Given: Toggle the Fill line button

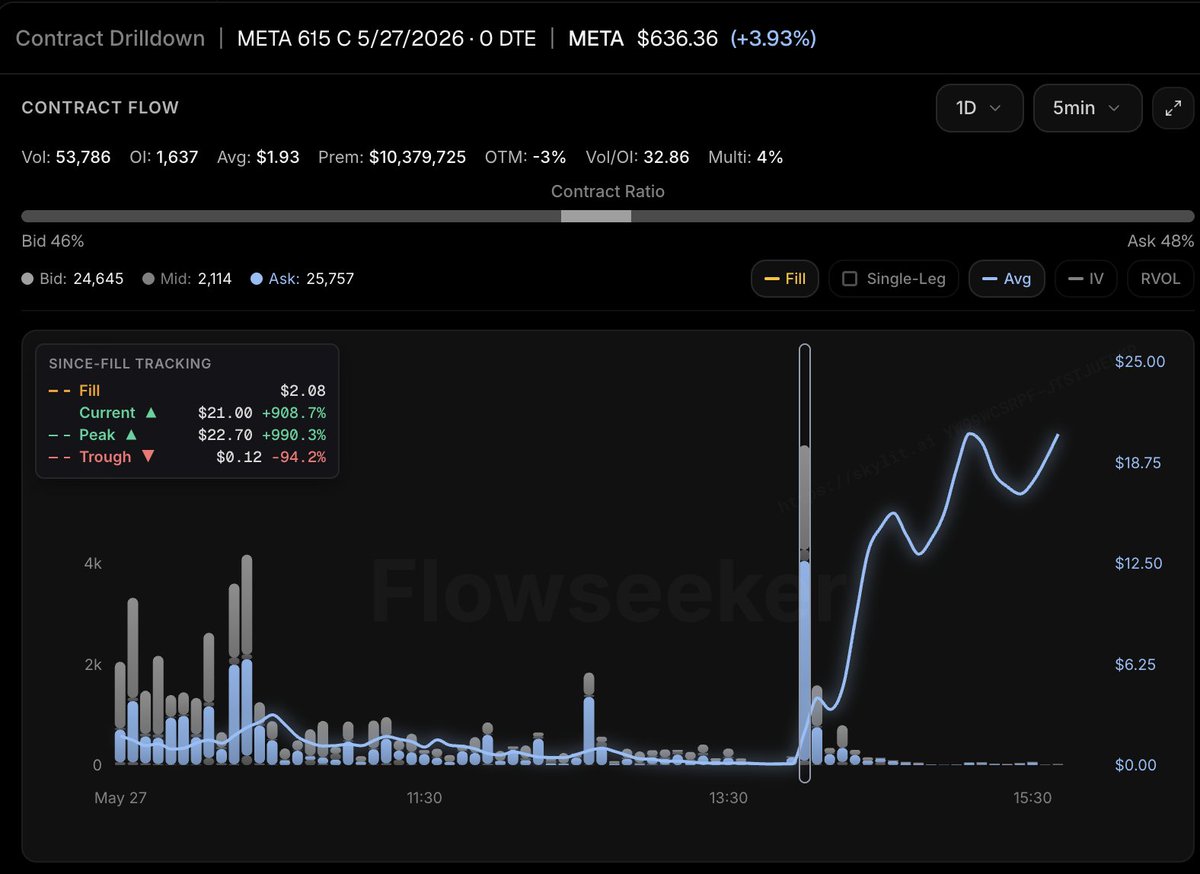Looking at the screenshot, I should (x=785, y=279).
